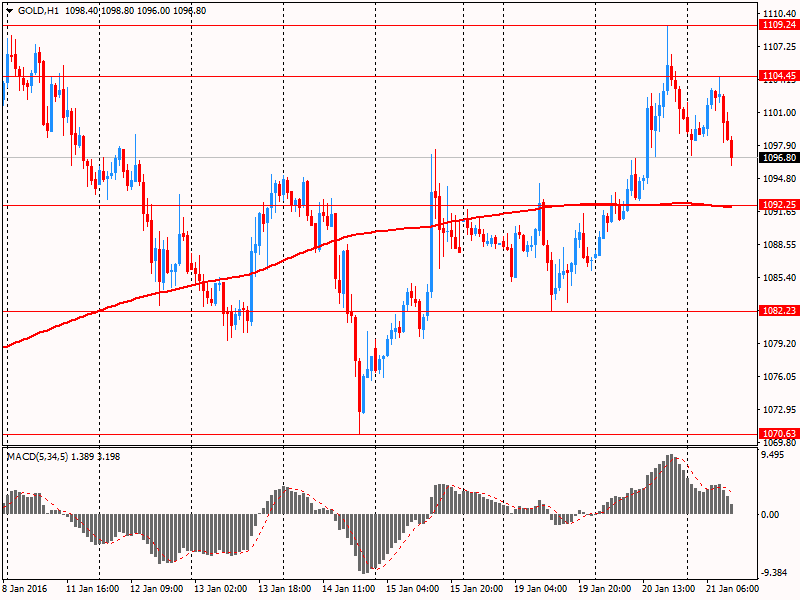800x600 pixels.
Task: Select the 15 Jan 04:00 time label
Action: (x=412, y=588)
